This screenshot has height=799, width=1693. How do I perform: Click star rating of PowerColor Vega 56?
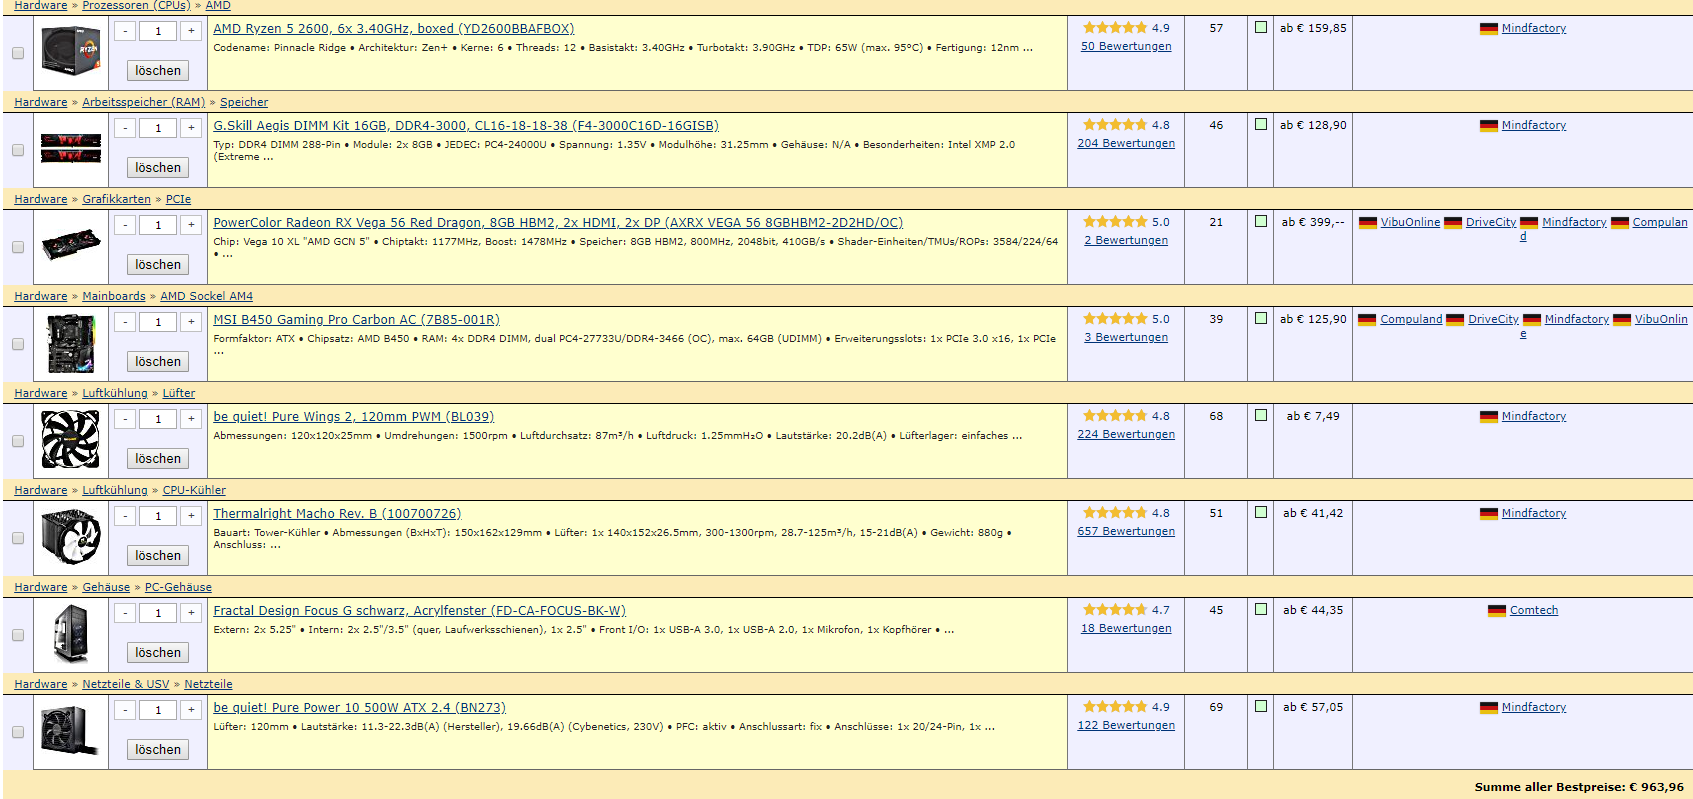click(1115, 221)
